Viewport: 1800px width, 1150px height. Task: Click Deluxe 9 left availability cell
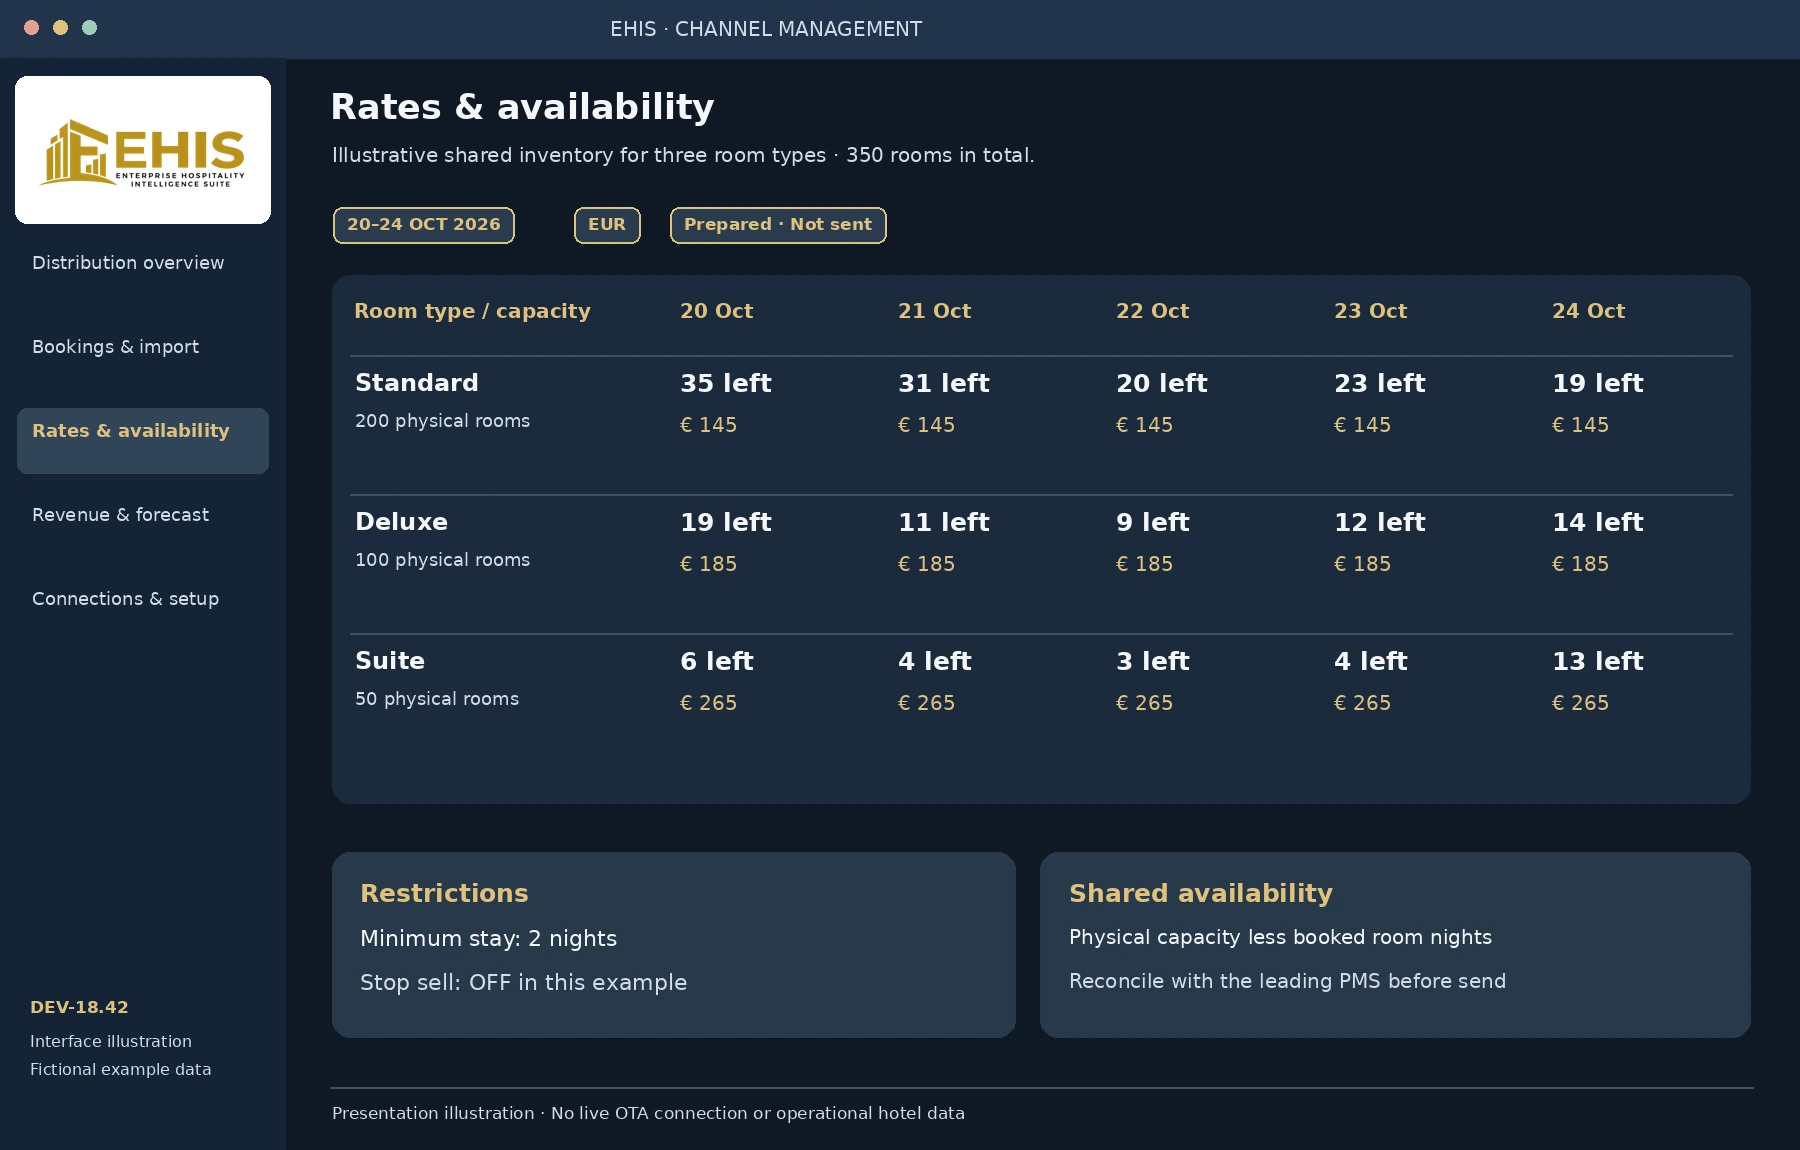1153,522
